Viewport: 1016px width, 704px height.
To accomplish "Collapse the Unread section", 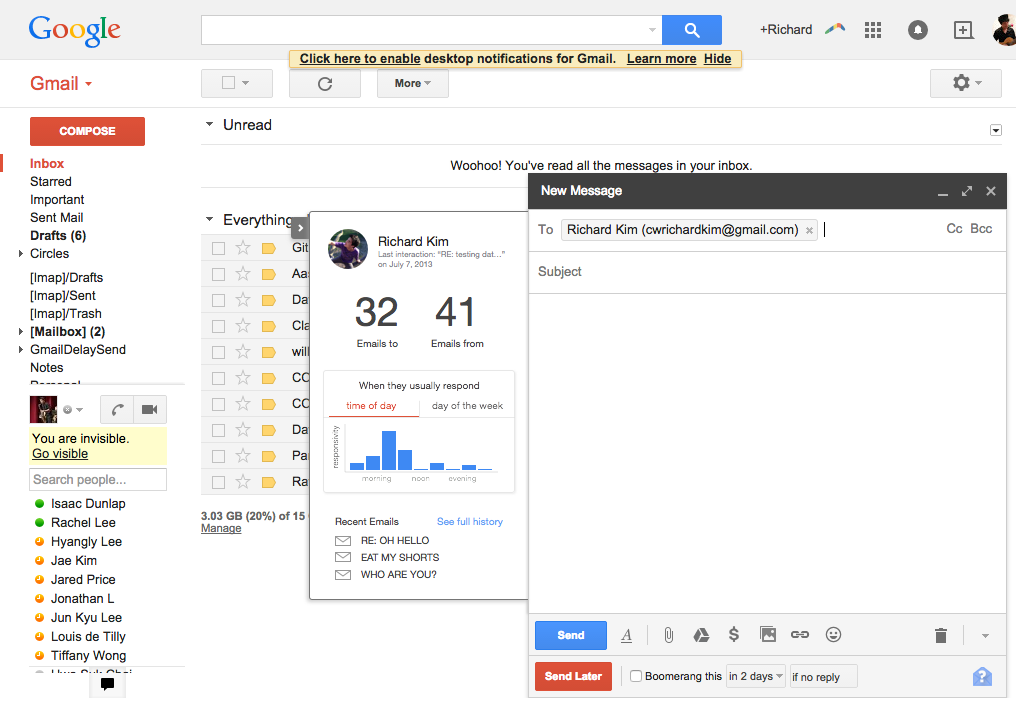I will [209, 124].
